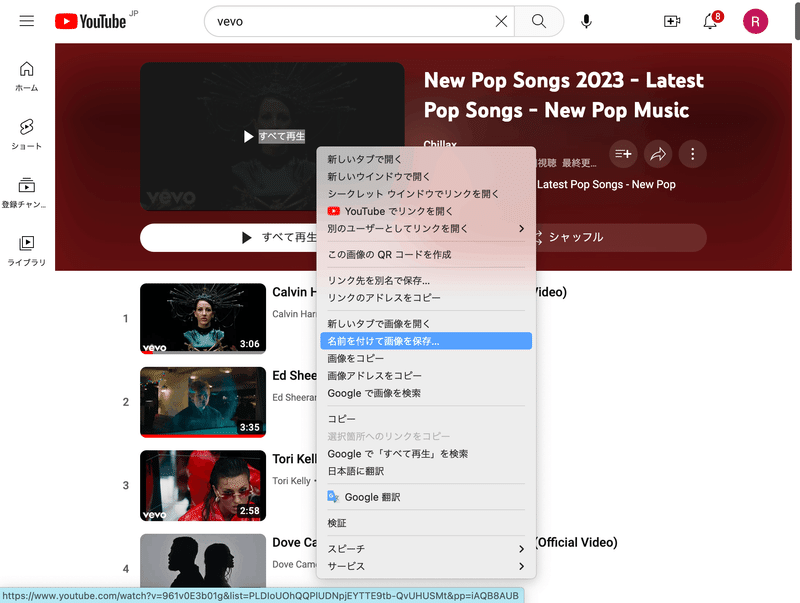The height and width of the screenshot is (603, 800).
Task: Click すべて再生 white button
Action: 229,238
